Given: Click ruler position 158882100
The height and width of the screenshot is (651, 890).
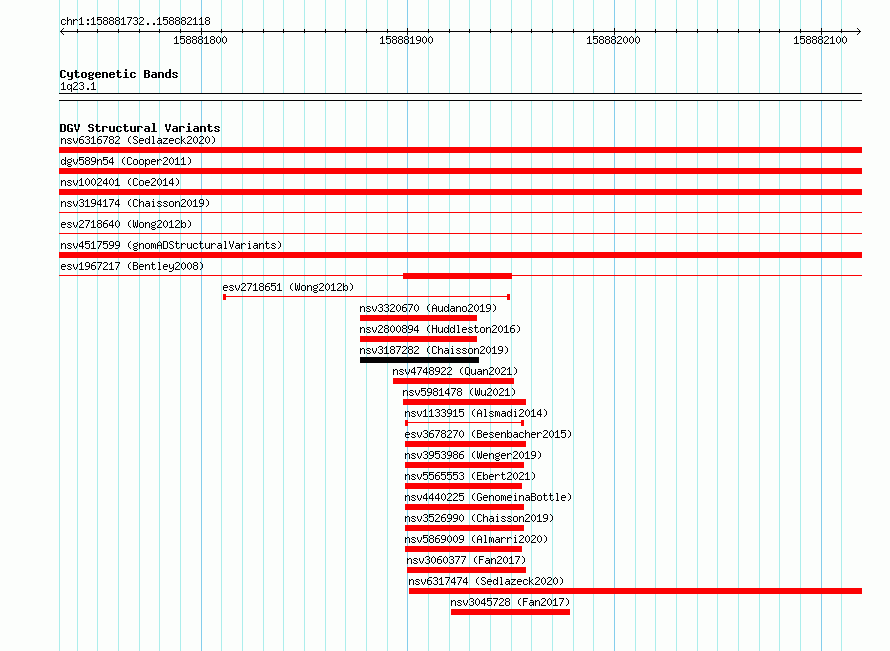Looking at the screenshot, I should point(820,40).
